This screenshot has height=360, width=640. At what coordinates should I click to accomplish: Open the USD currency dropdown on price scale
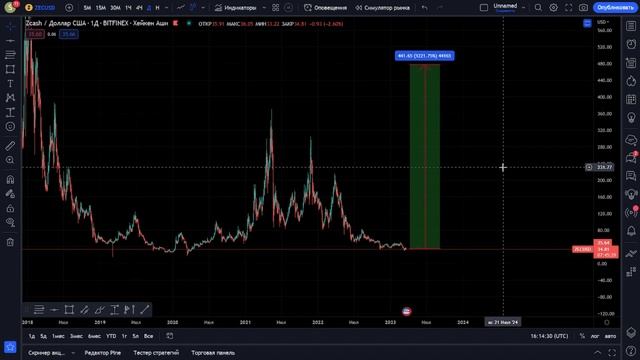click(x=603, y=22)
